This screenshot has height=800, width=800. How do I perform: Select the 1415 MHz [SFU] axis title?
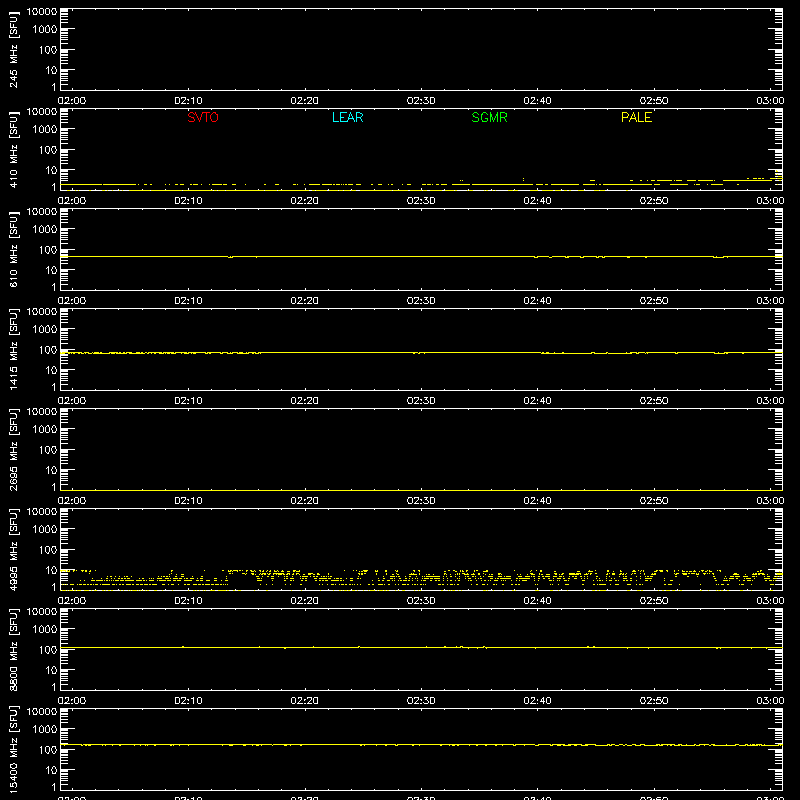[14, 349]
